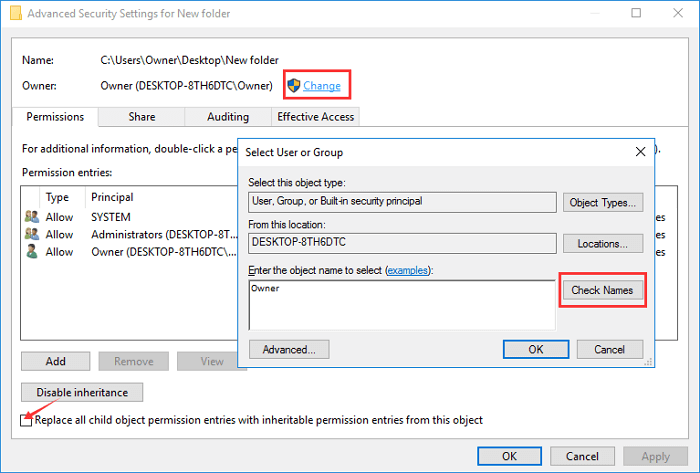The width and height of the screenshot is (700, 473).
Task: Expand the Advanced search options
Action: click(x=289, y=349)
